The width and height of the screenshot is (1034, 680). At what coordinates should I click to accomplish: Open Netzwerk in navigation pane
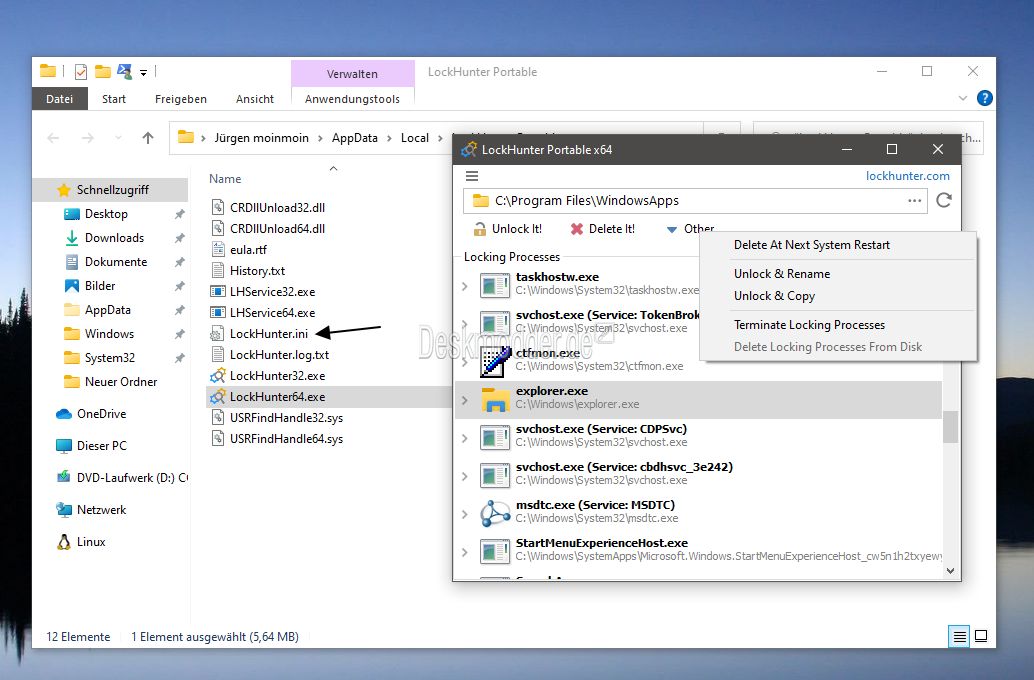tap(101, 510)
